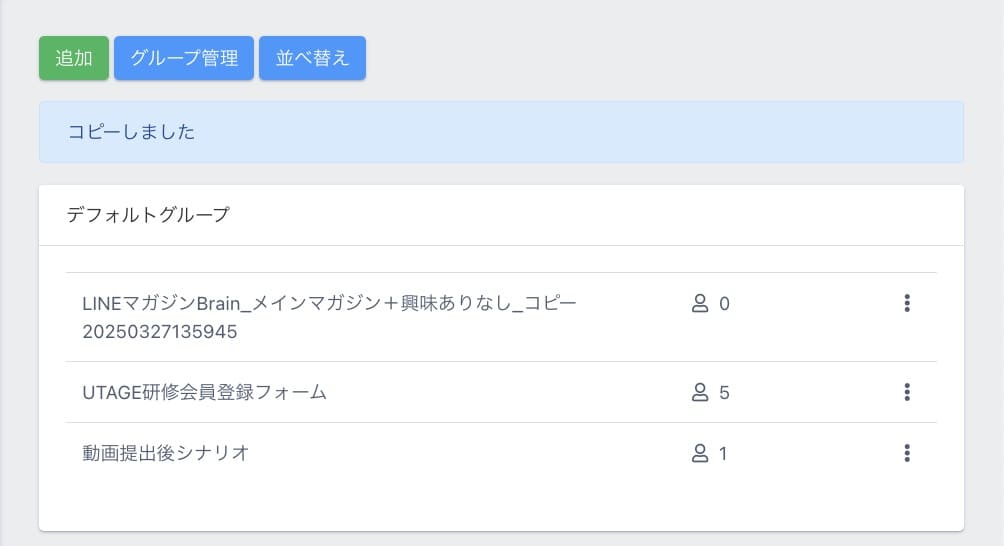The height and width of the screenshot is (546, 1004).
Task: Open UTAGE研修会員登録フォーム scenario
Action: pos(204,392)
